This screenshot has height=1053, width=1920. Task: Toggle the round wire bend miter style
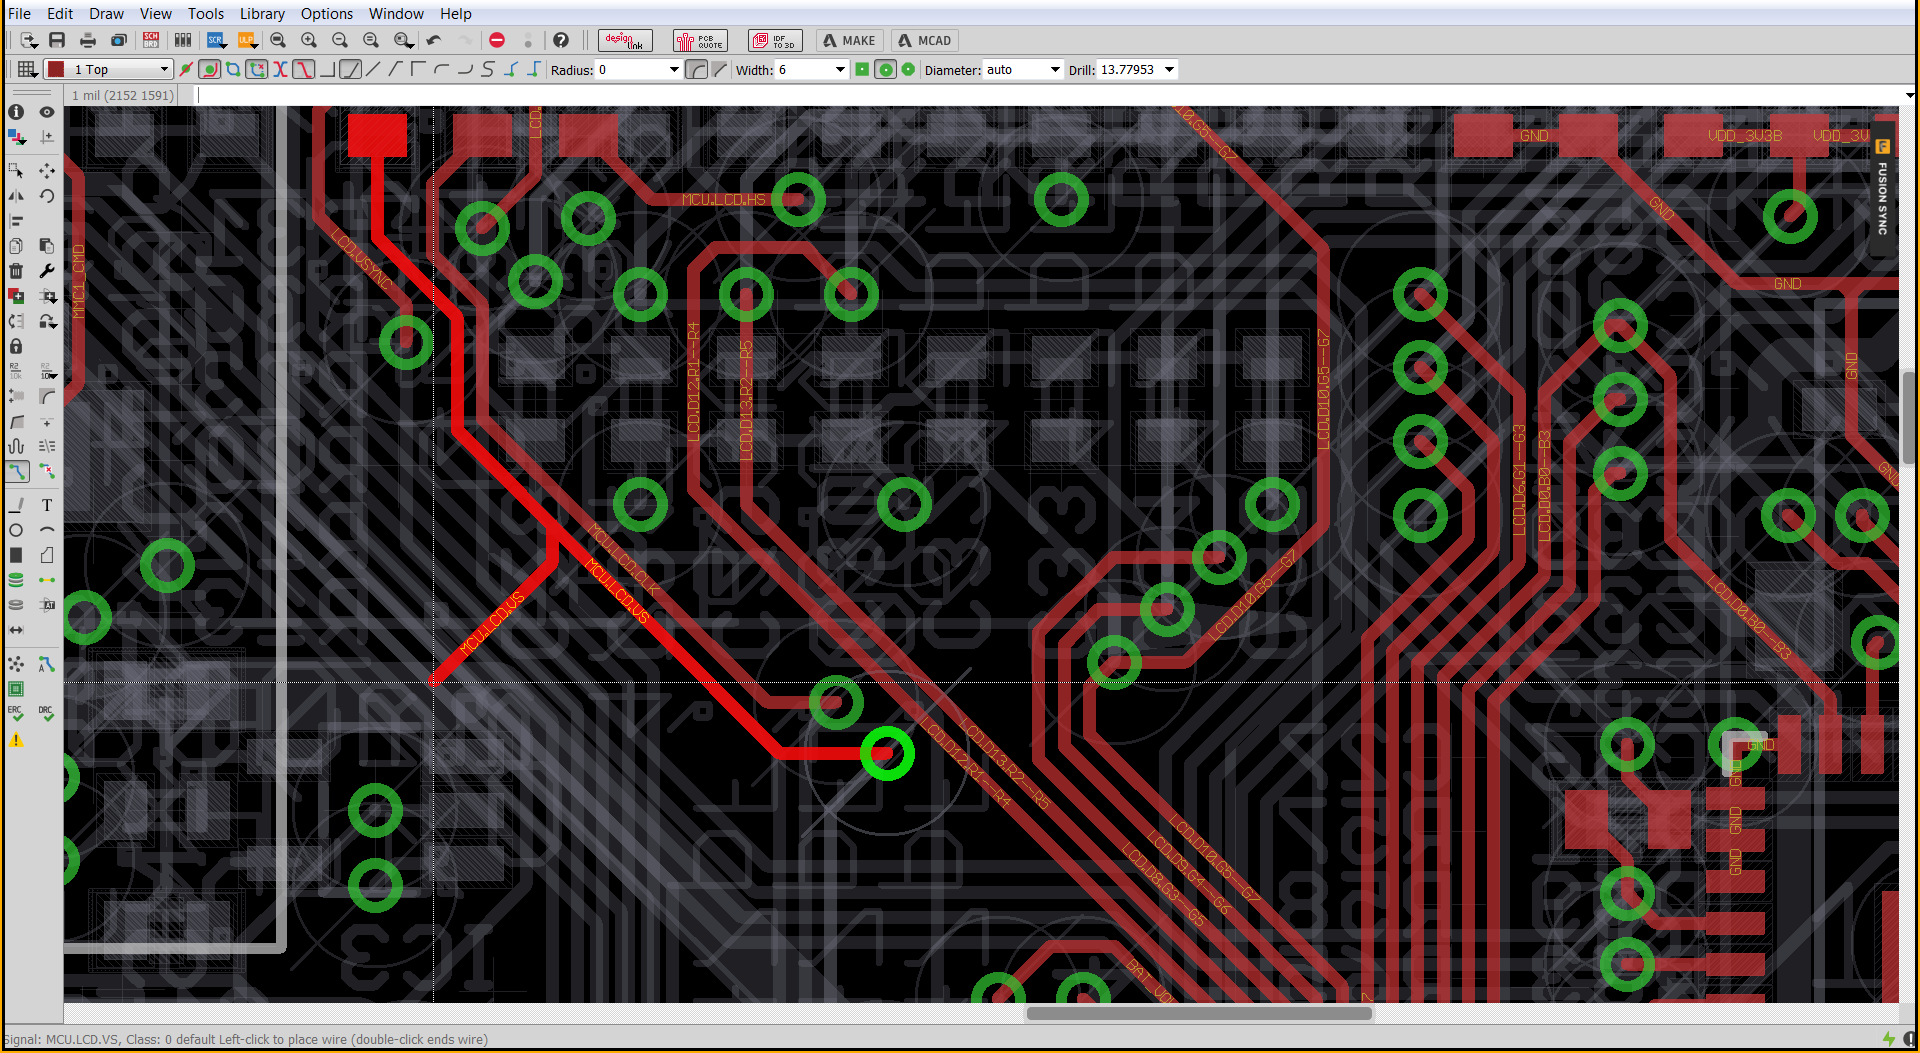[x=697, y=69]
